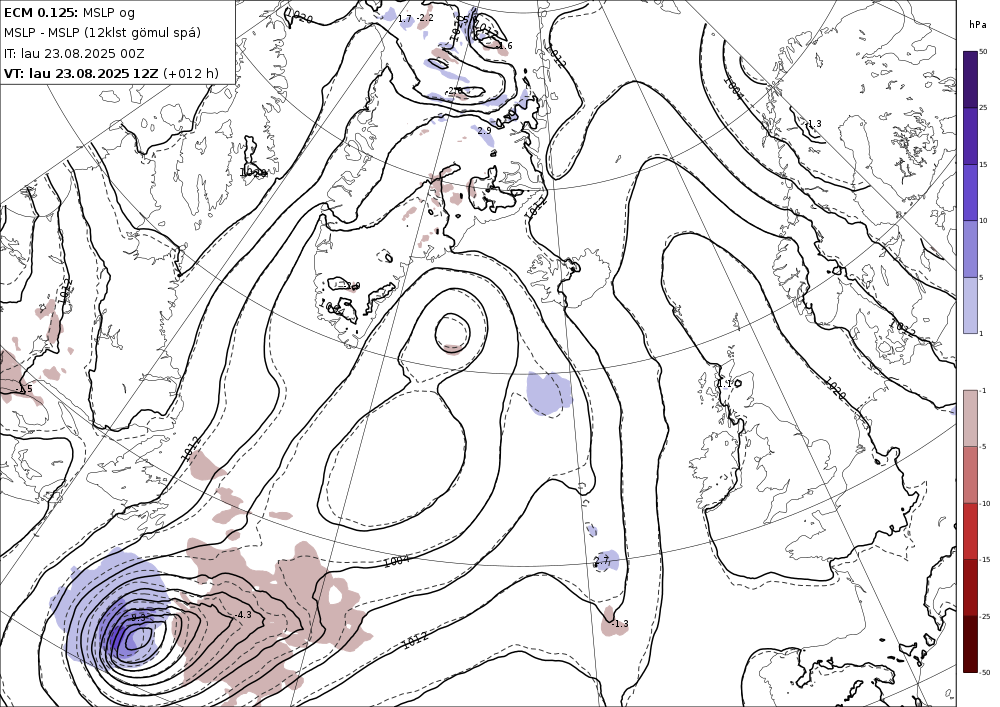Viewport: 1000px width, 707px height.
Task: Click the '1.1' value over northern Scotland
Action: pos(724,384)
